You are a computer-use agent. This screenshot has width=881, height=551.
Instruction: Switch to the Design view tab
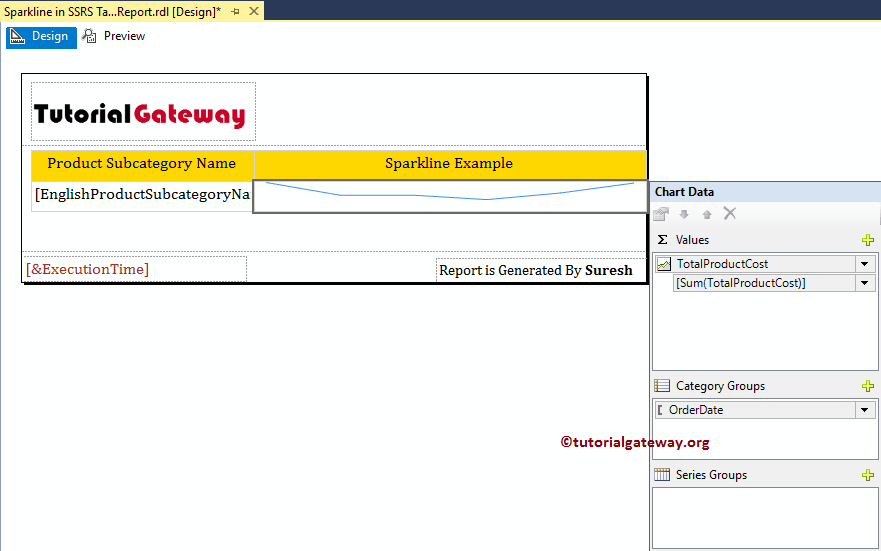pos(41,37)
